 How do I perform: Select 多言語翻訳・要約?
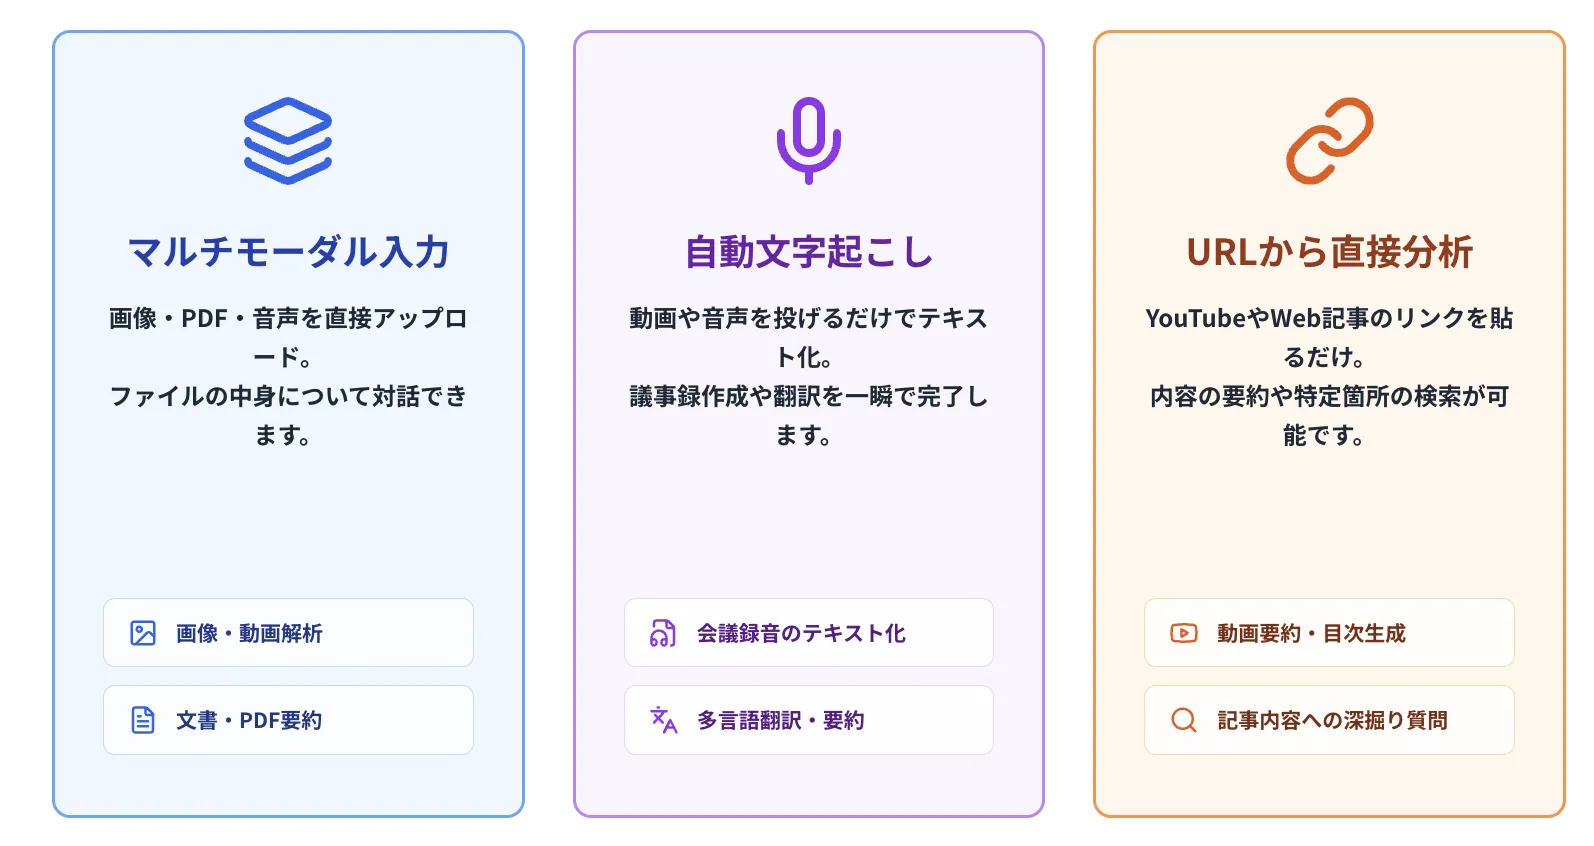click(807, 719)
